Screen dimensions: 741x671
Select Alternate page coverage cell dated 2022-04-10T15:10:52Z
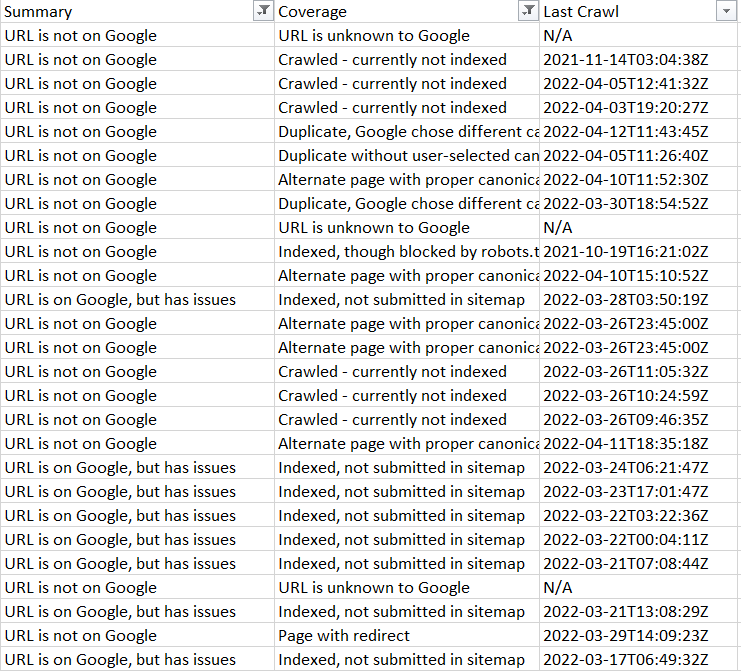click(x=406, y=275)
